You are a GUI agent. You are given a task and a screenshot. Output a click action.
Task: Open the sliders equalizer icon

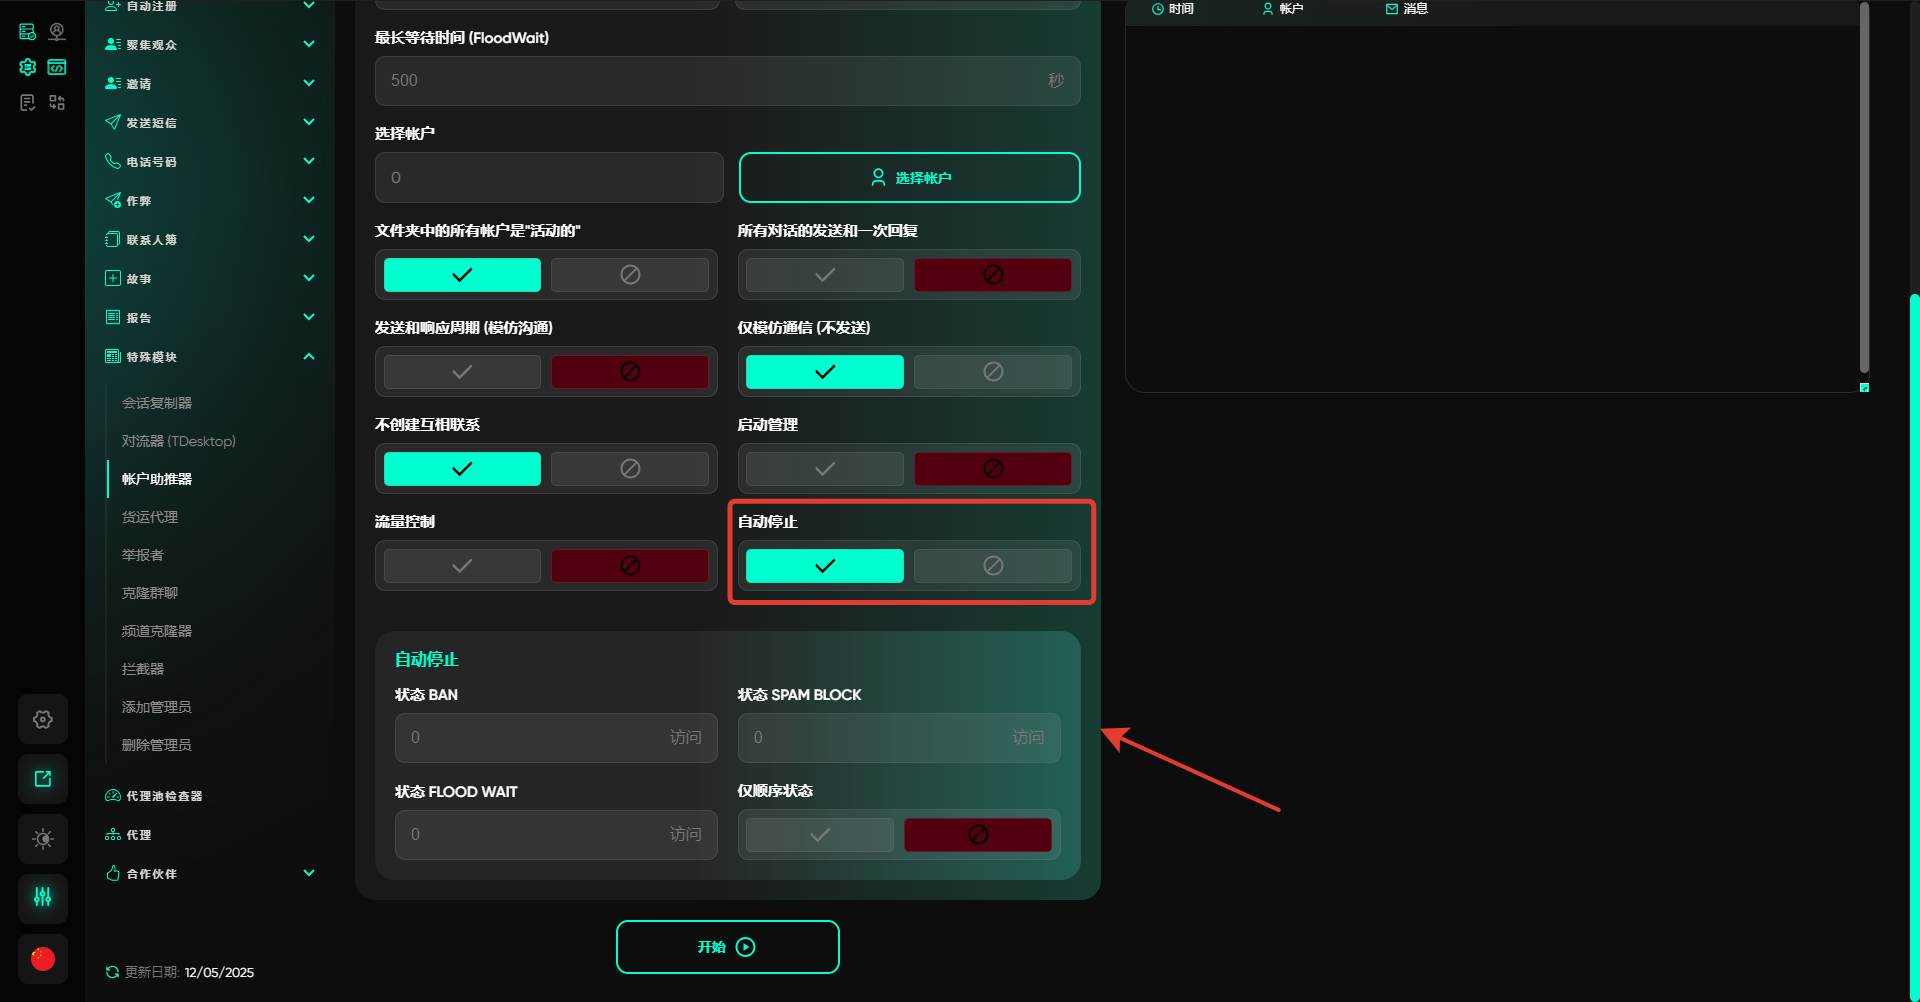click(x=43, y=897)
